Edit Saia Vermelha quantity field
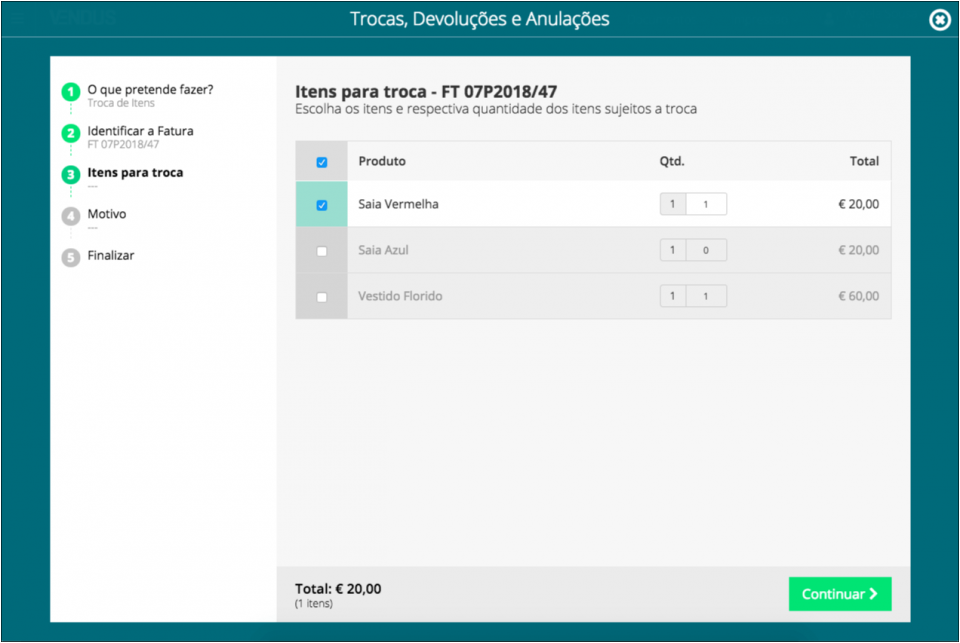The height and width of the screenshot is (643, 960). (705, 205)
